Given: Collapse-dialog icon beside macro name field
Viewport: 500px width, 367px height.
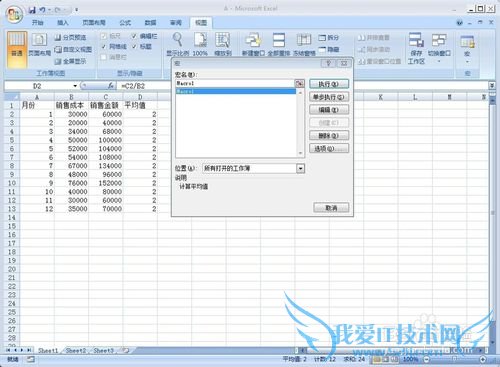Looking at the screenshot, I should click(299, 83).
